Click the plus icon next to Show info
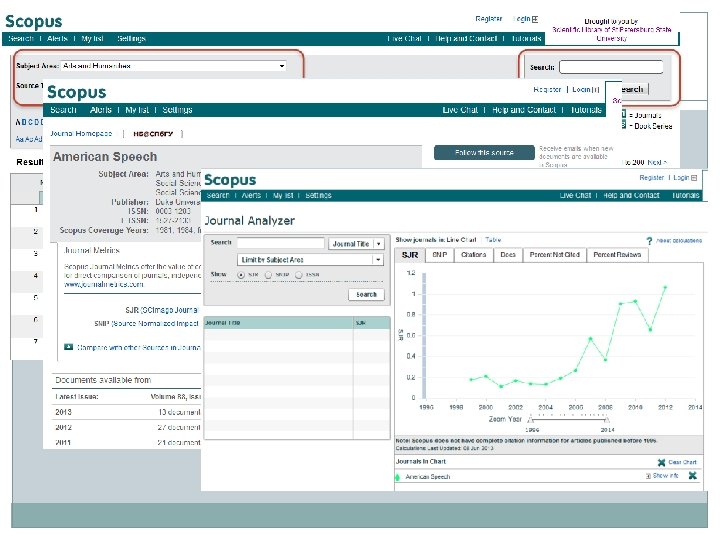The width and height of the screenshot is (720, 540). (x=648, y=476)
